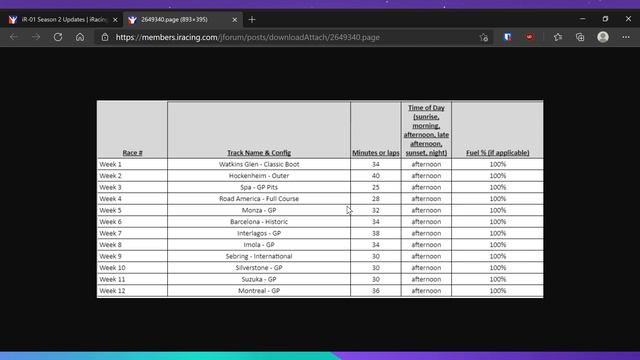Click 'Monza - GP' cell
This screenshot has width=640, height=360.
tap(259, 210)
